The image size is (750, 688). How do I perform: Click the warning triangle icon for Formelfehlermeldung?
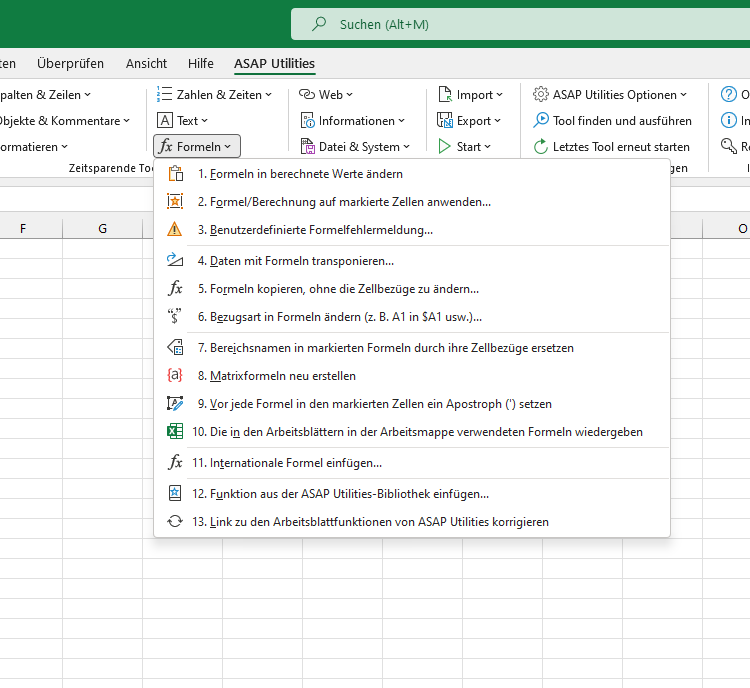[x=175, y=230]
